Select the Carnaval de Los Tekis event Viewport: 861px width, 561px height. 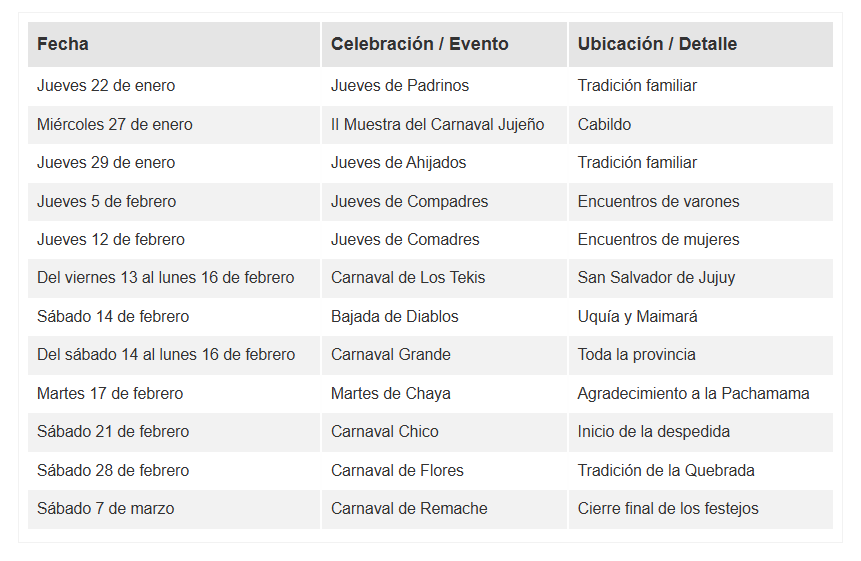point(408,278)
